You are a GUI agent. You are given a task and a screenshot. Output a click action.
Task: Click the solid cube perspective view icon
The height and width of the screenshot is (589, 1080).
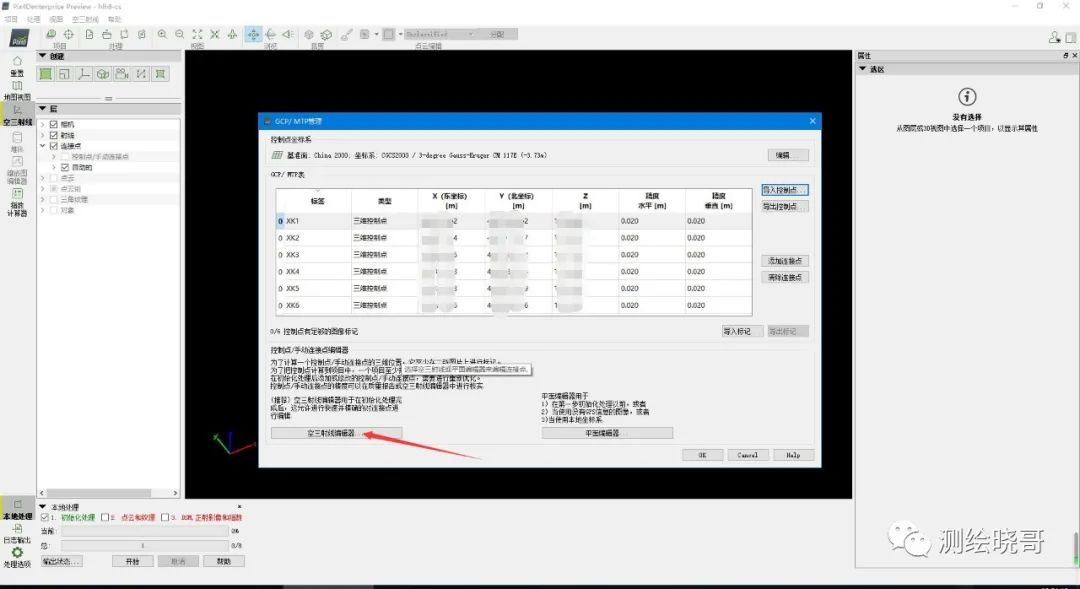309,34
